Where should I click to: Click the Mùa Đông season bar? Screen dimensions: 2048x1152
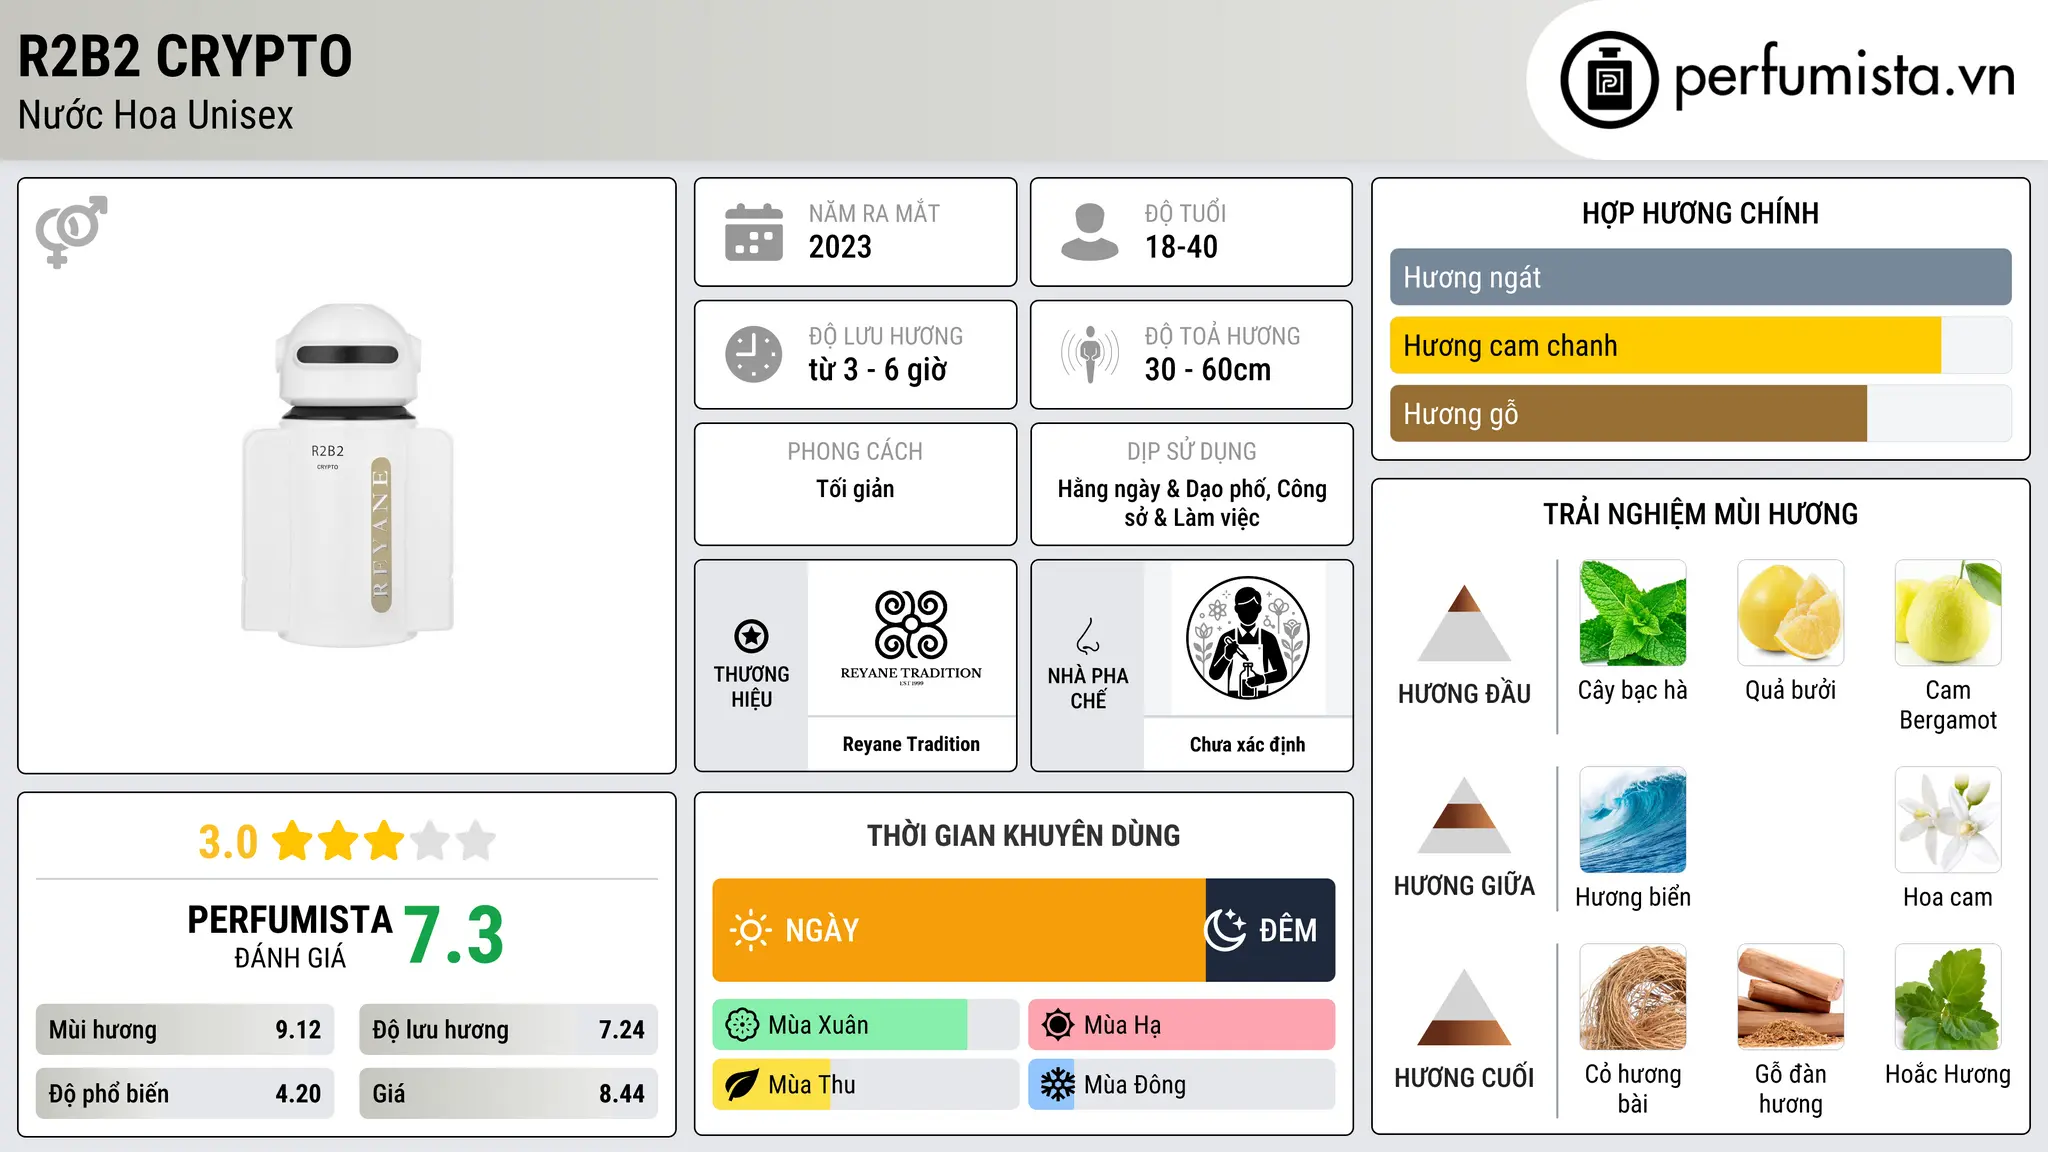click(1182, 1085)
